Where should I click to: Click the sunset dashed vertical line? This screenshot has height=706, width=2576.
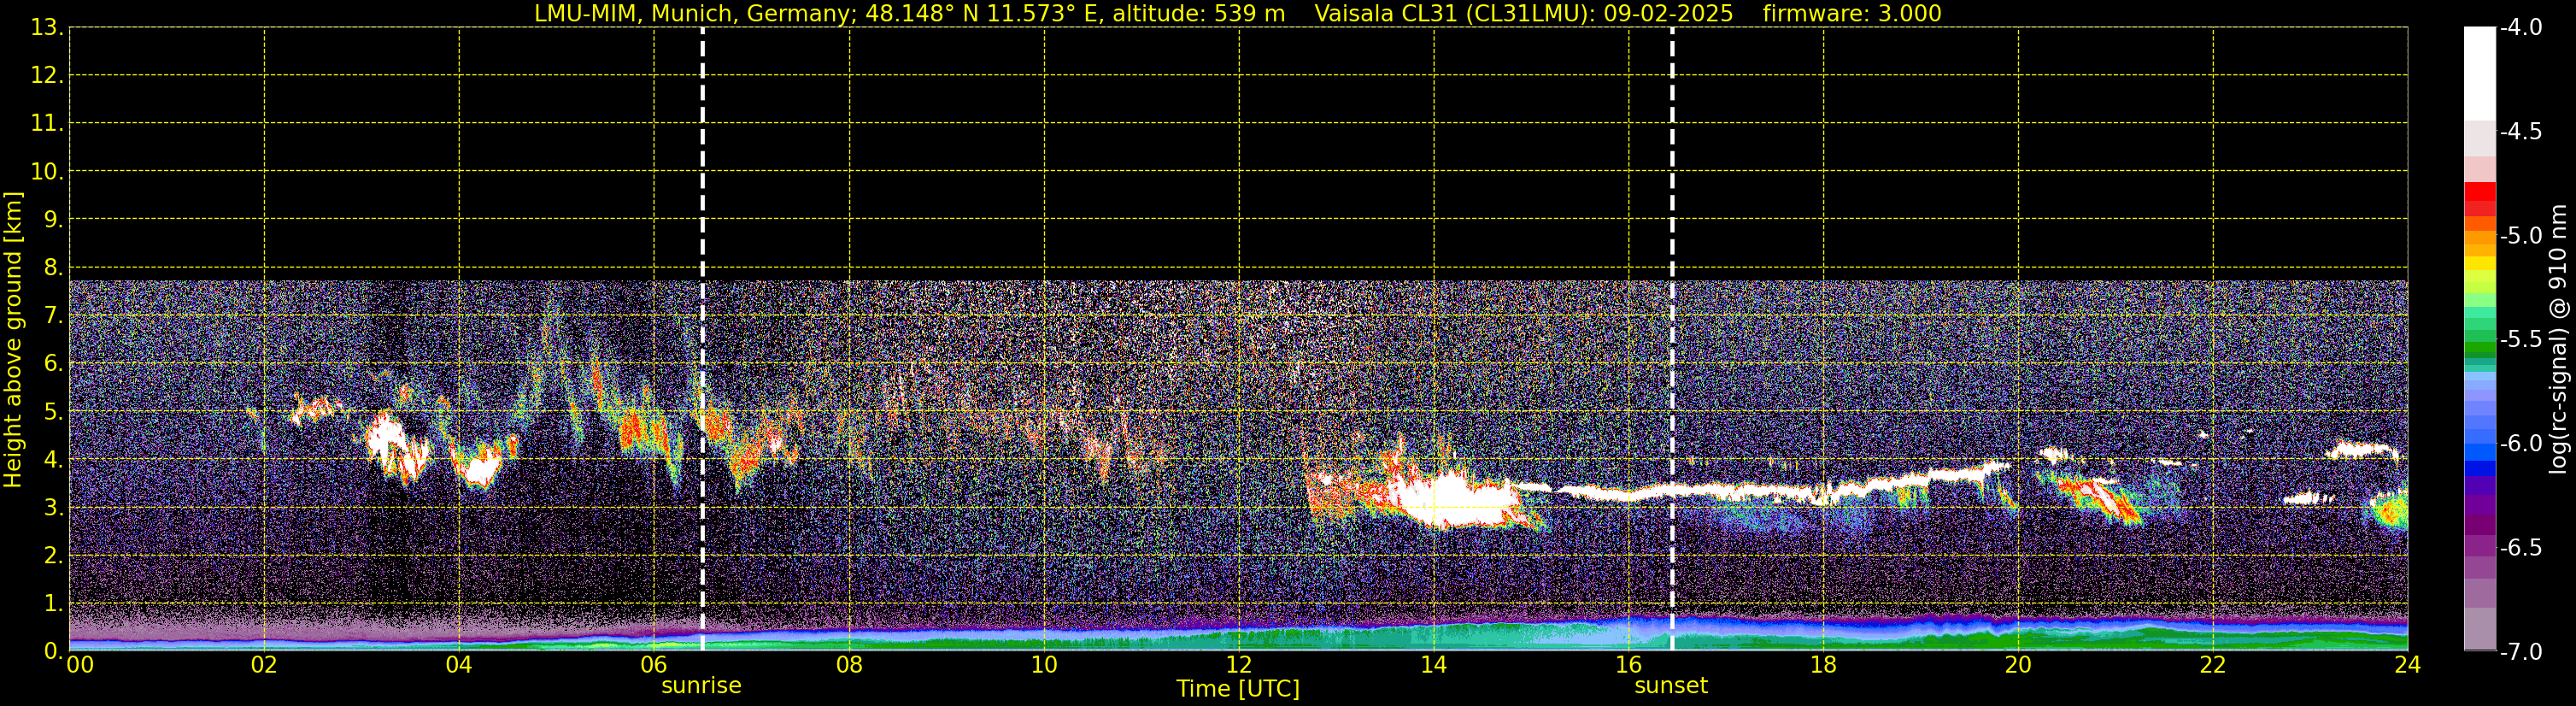tap(1672, 339)
